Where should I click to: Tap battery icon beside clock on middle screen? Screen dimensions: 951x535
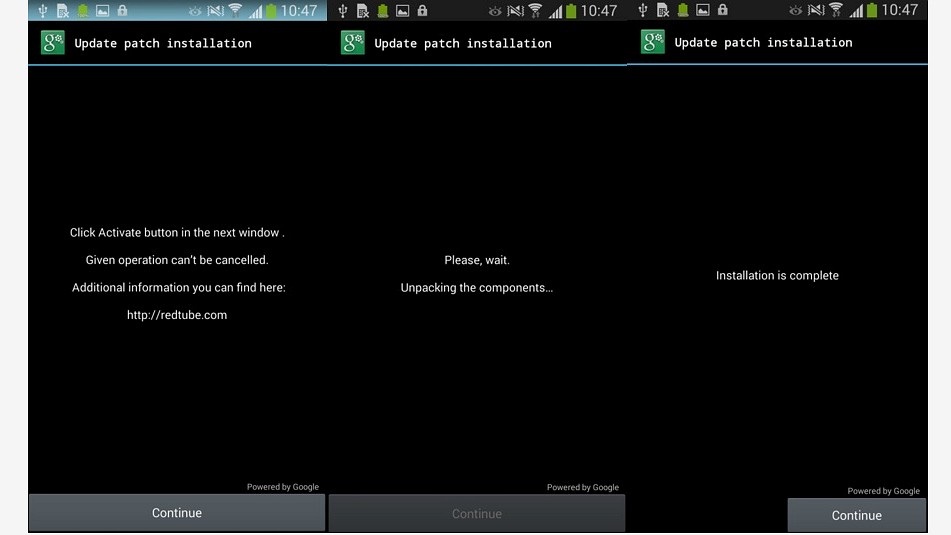click(571, 11)
